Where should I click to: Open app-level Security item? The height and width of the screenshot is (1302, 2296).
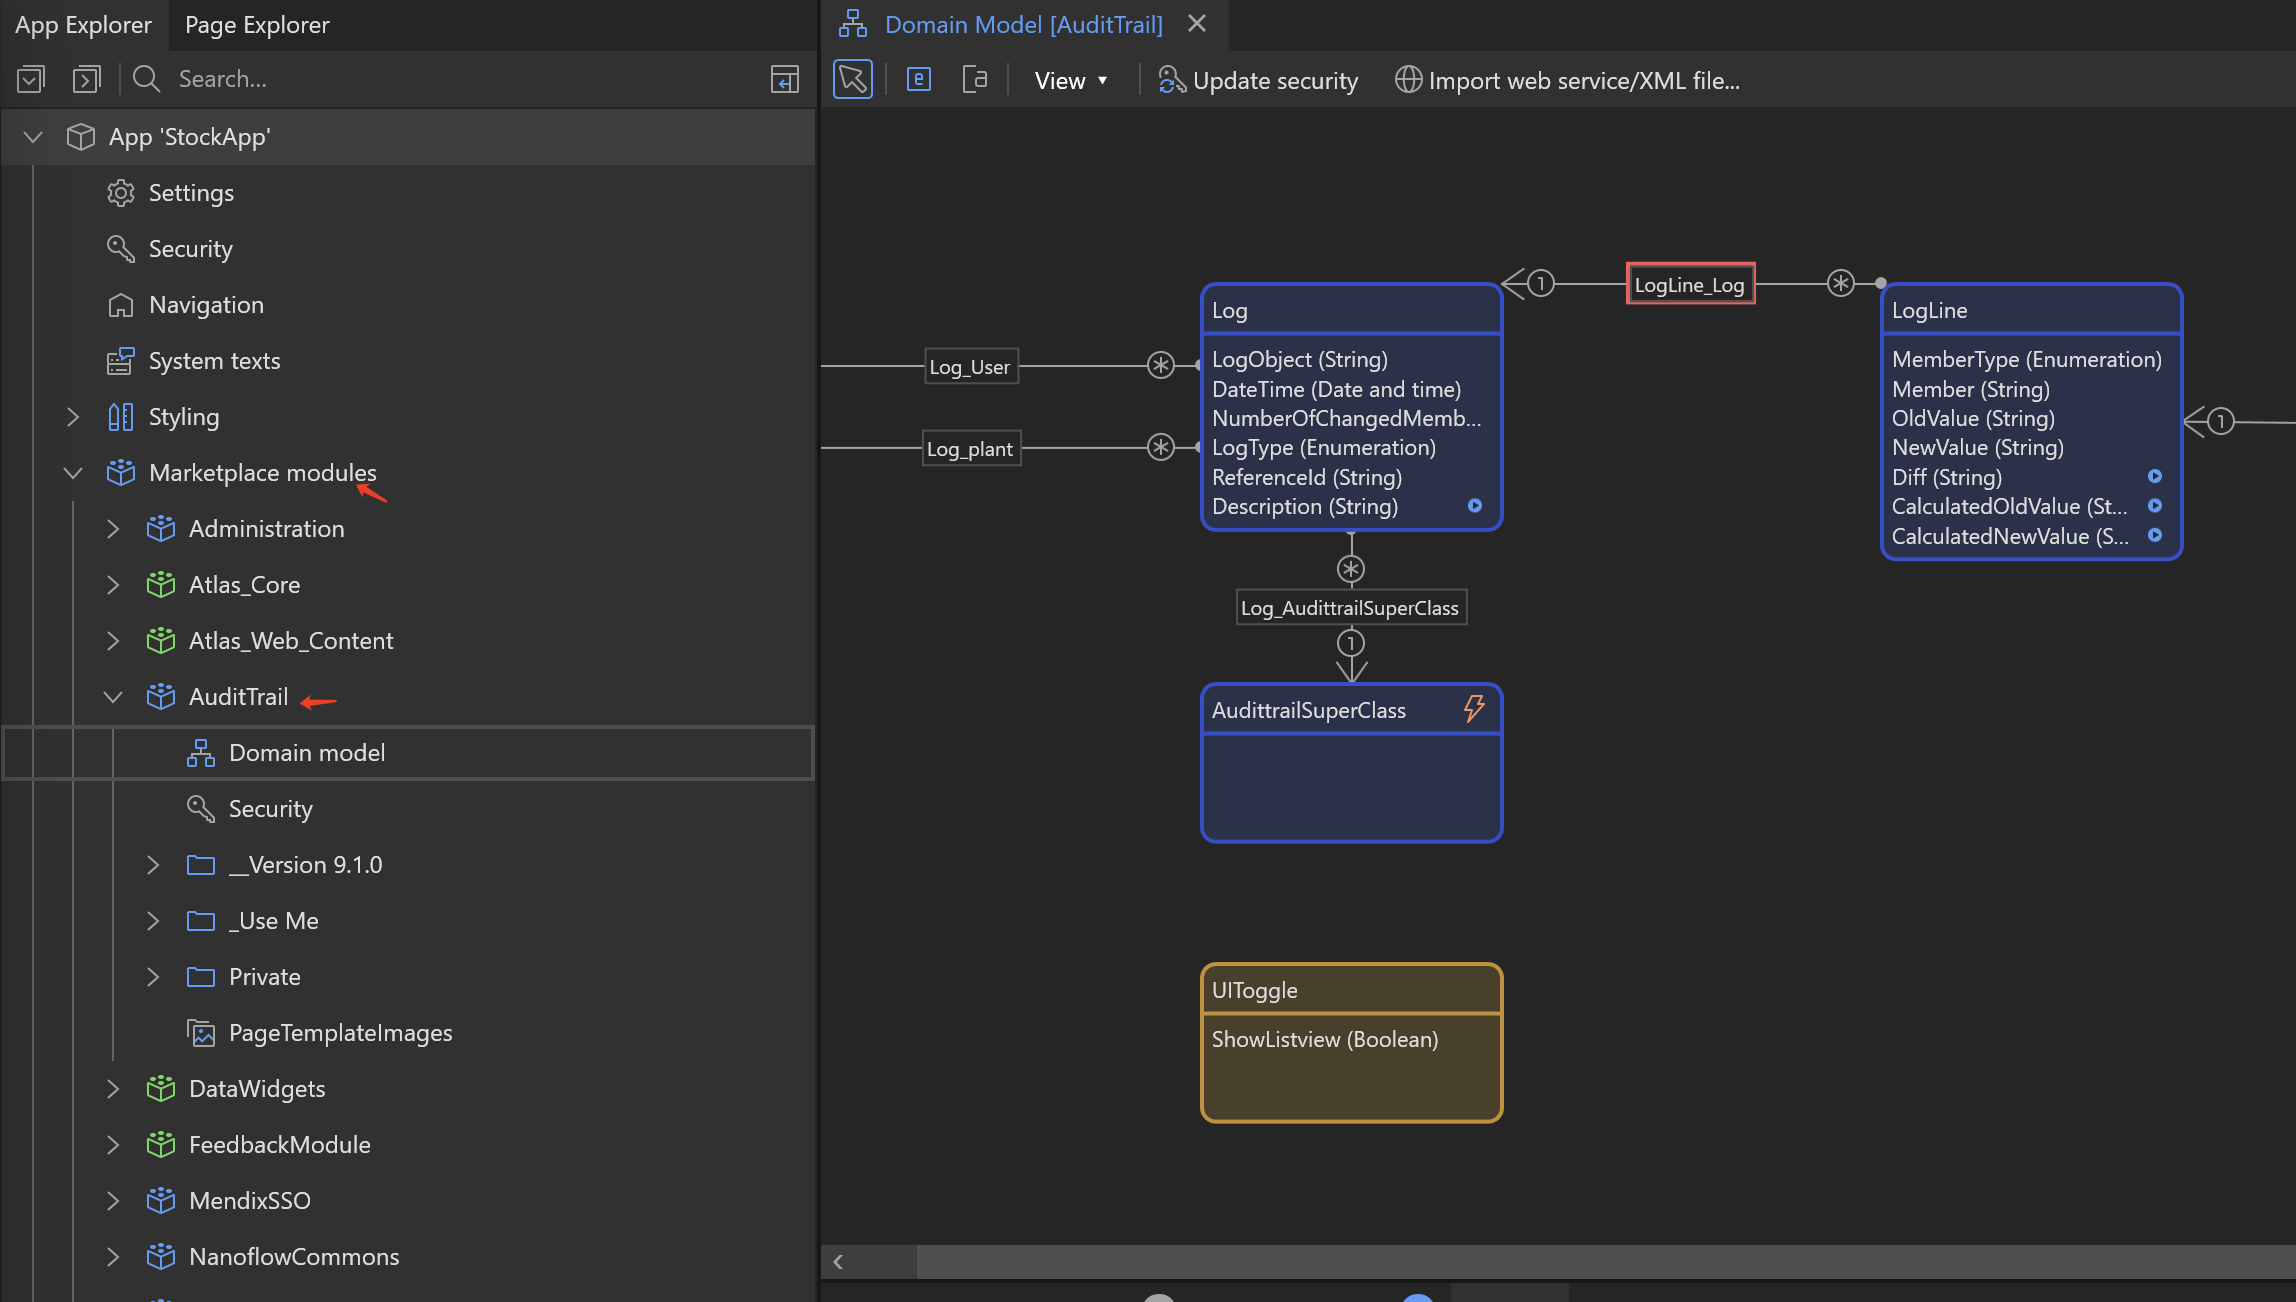(x=190, y=249)
